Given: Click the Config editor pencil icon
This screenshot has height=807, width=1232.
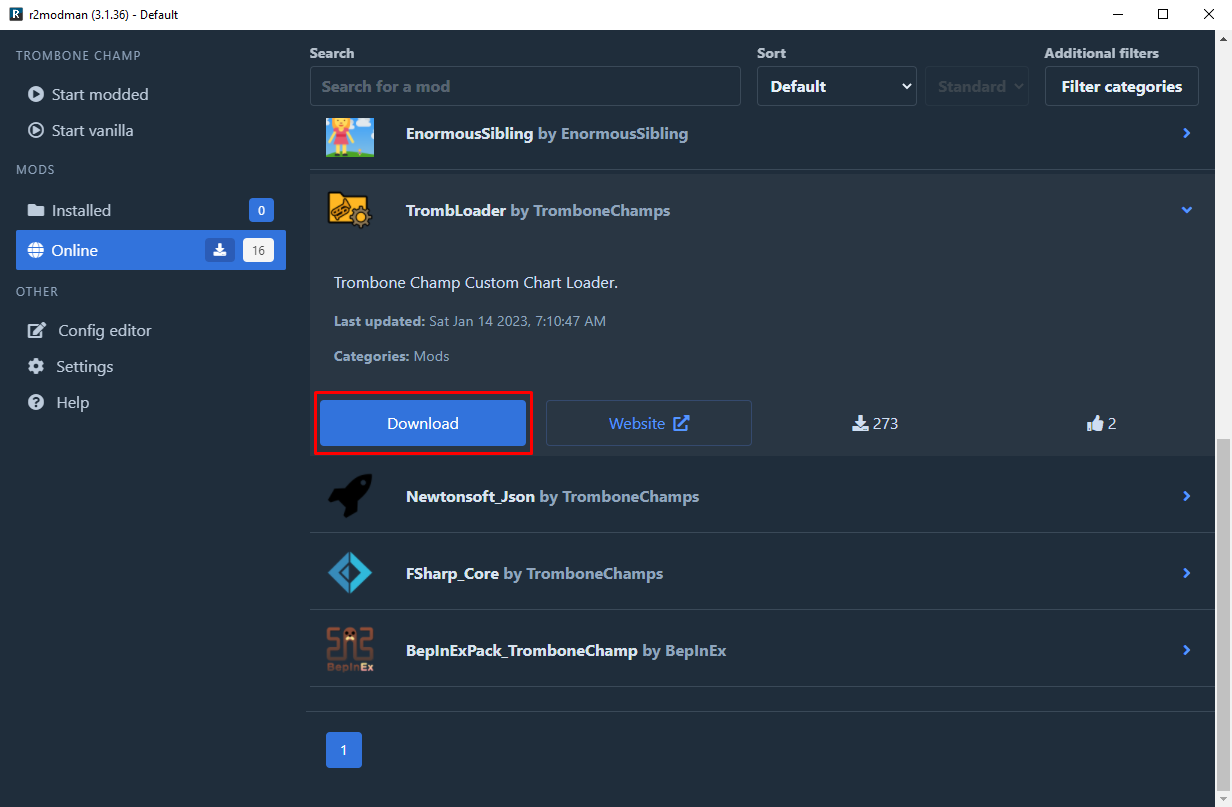Looking at the screenshot, I should (37, 330).
